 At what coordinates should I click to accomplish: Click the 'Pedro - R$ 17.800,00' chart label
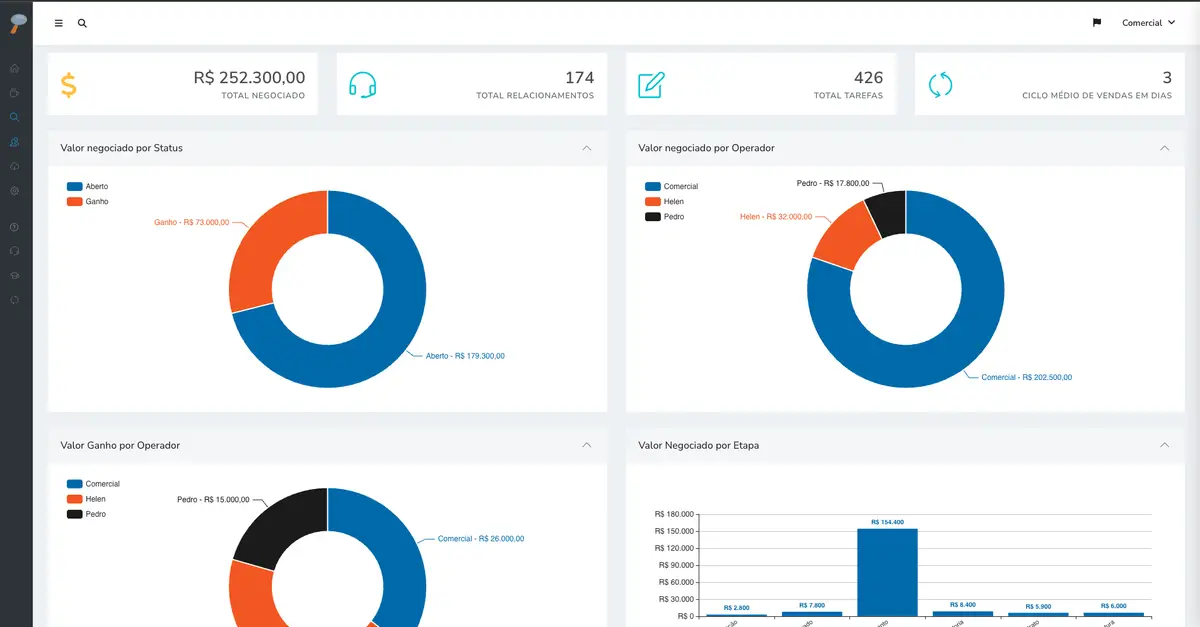point(833,183)
